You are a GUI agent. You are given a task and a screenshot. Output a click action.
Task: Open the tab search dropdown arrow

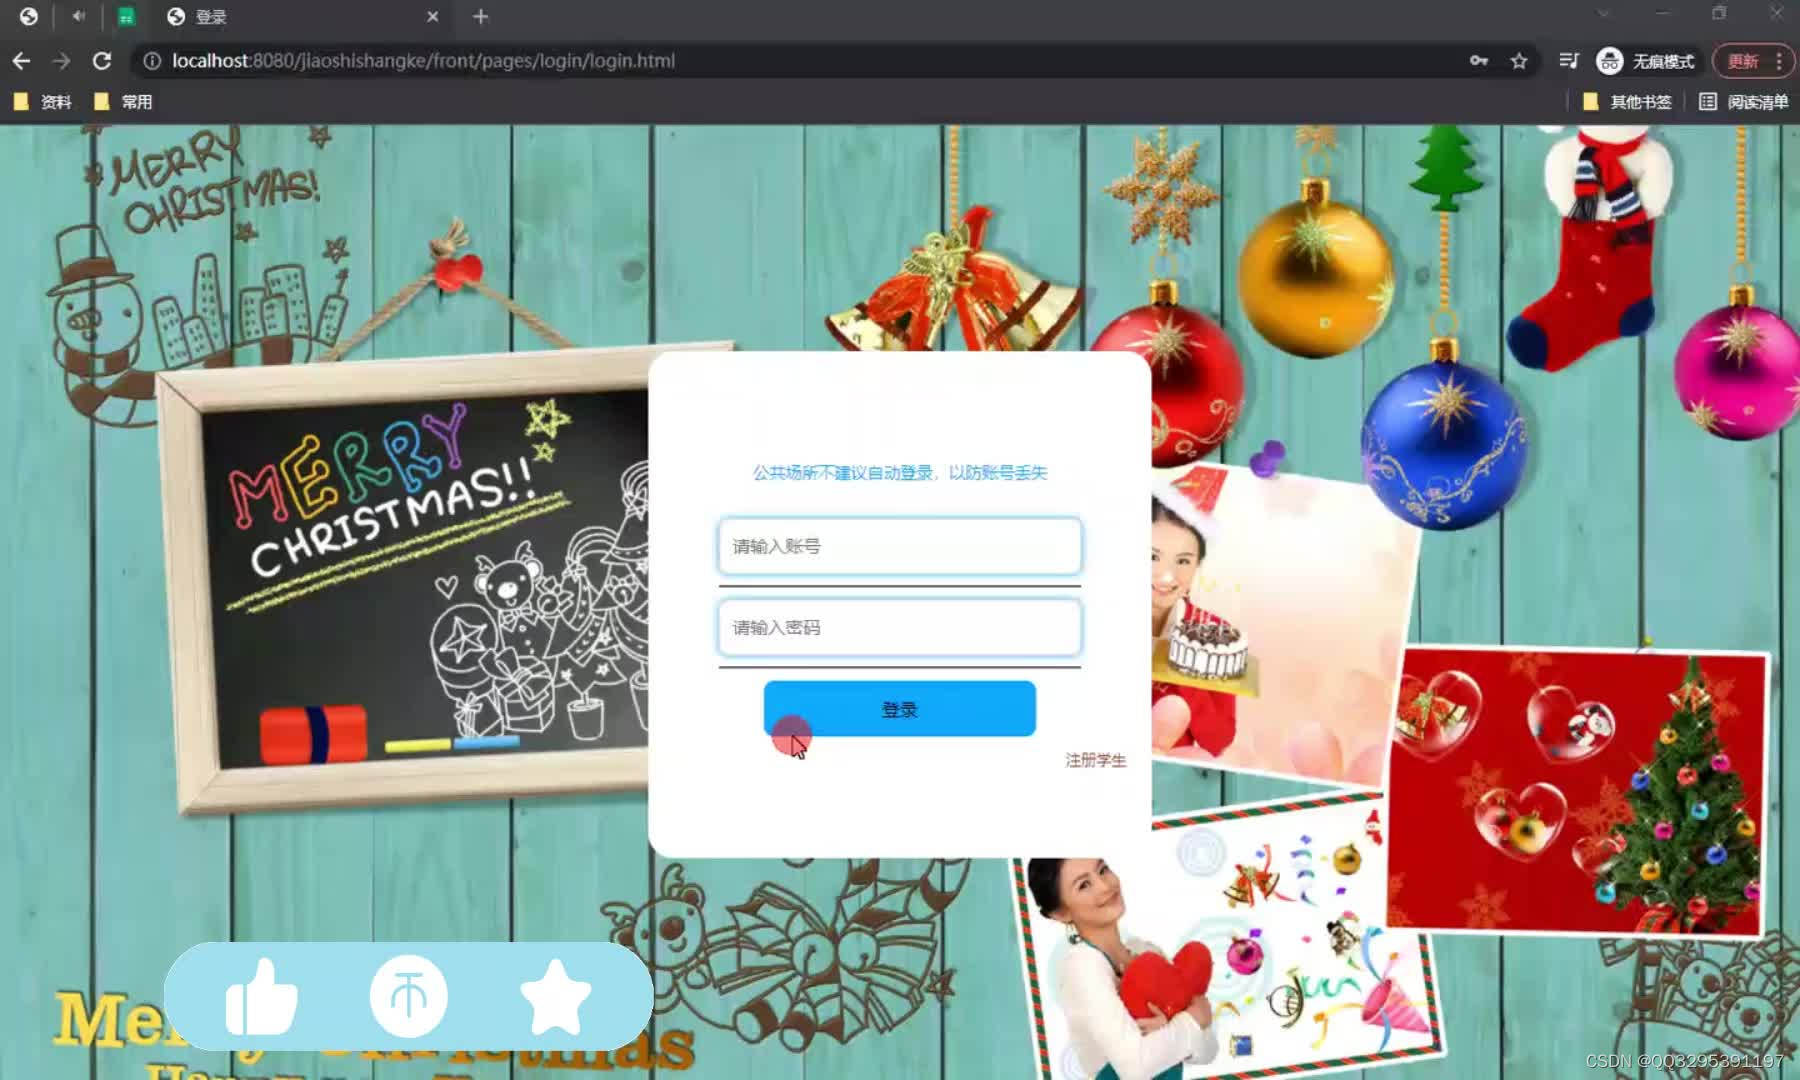pos(1603,14)
